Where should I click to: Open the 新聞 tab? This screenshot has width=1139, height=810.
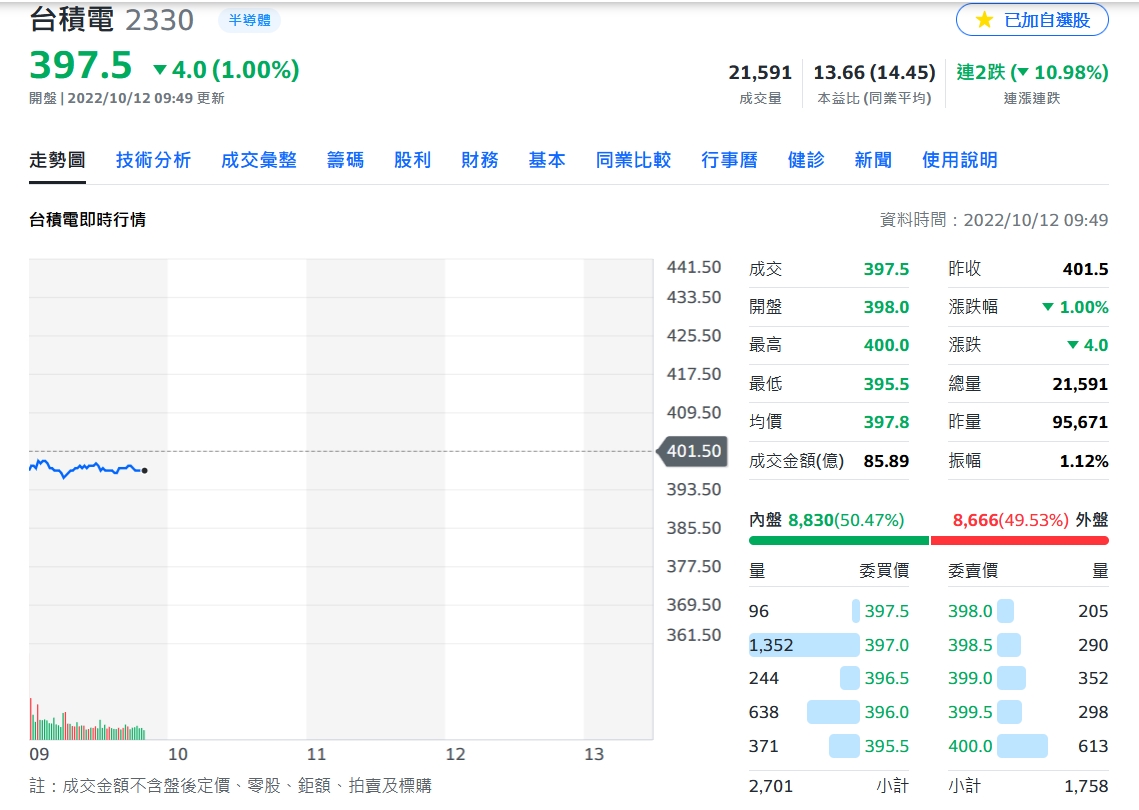tap(873, 160)
